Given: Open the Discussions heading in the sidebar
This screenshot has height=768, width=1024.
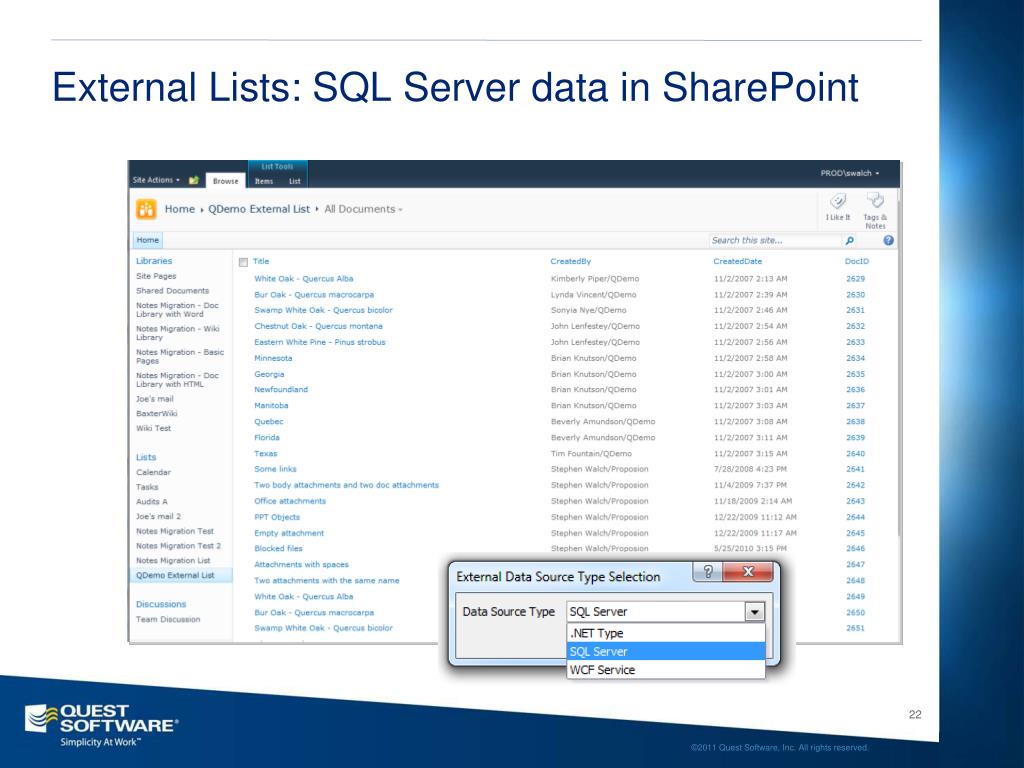Looking at the screenshot, I should [x=161, y=604].
